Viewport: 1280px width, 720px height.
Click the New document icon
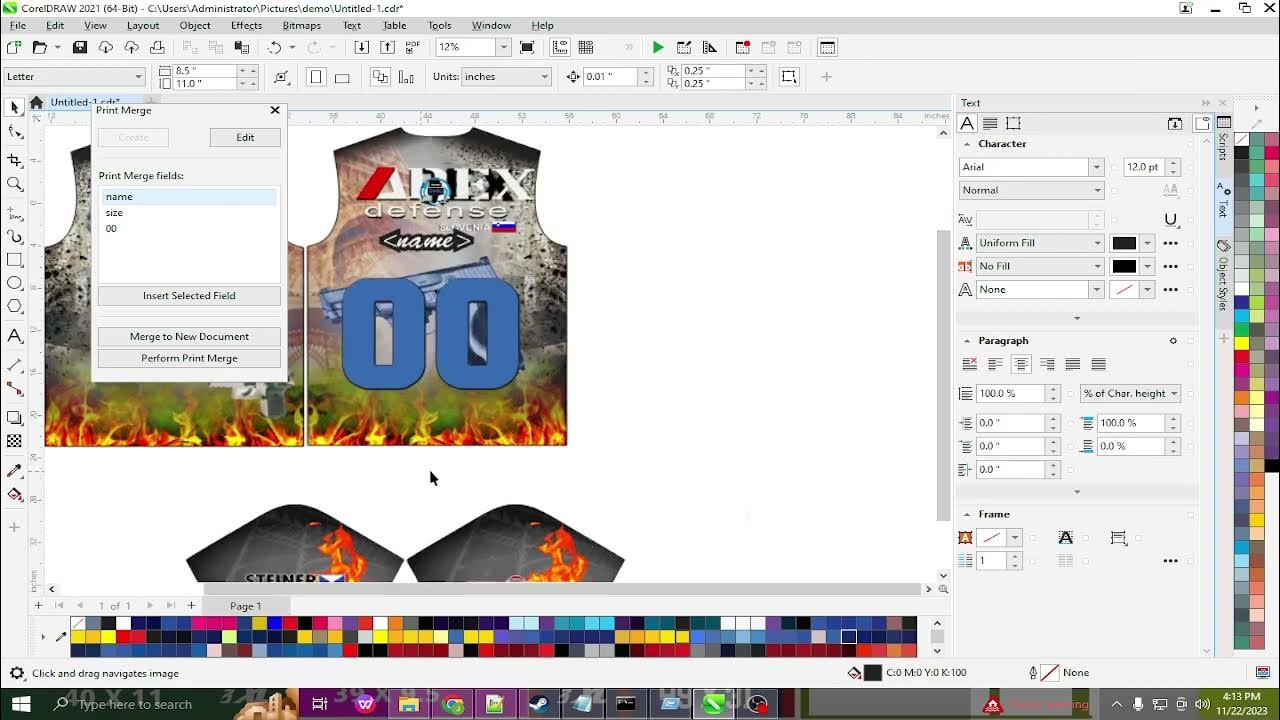coord(14,47)
